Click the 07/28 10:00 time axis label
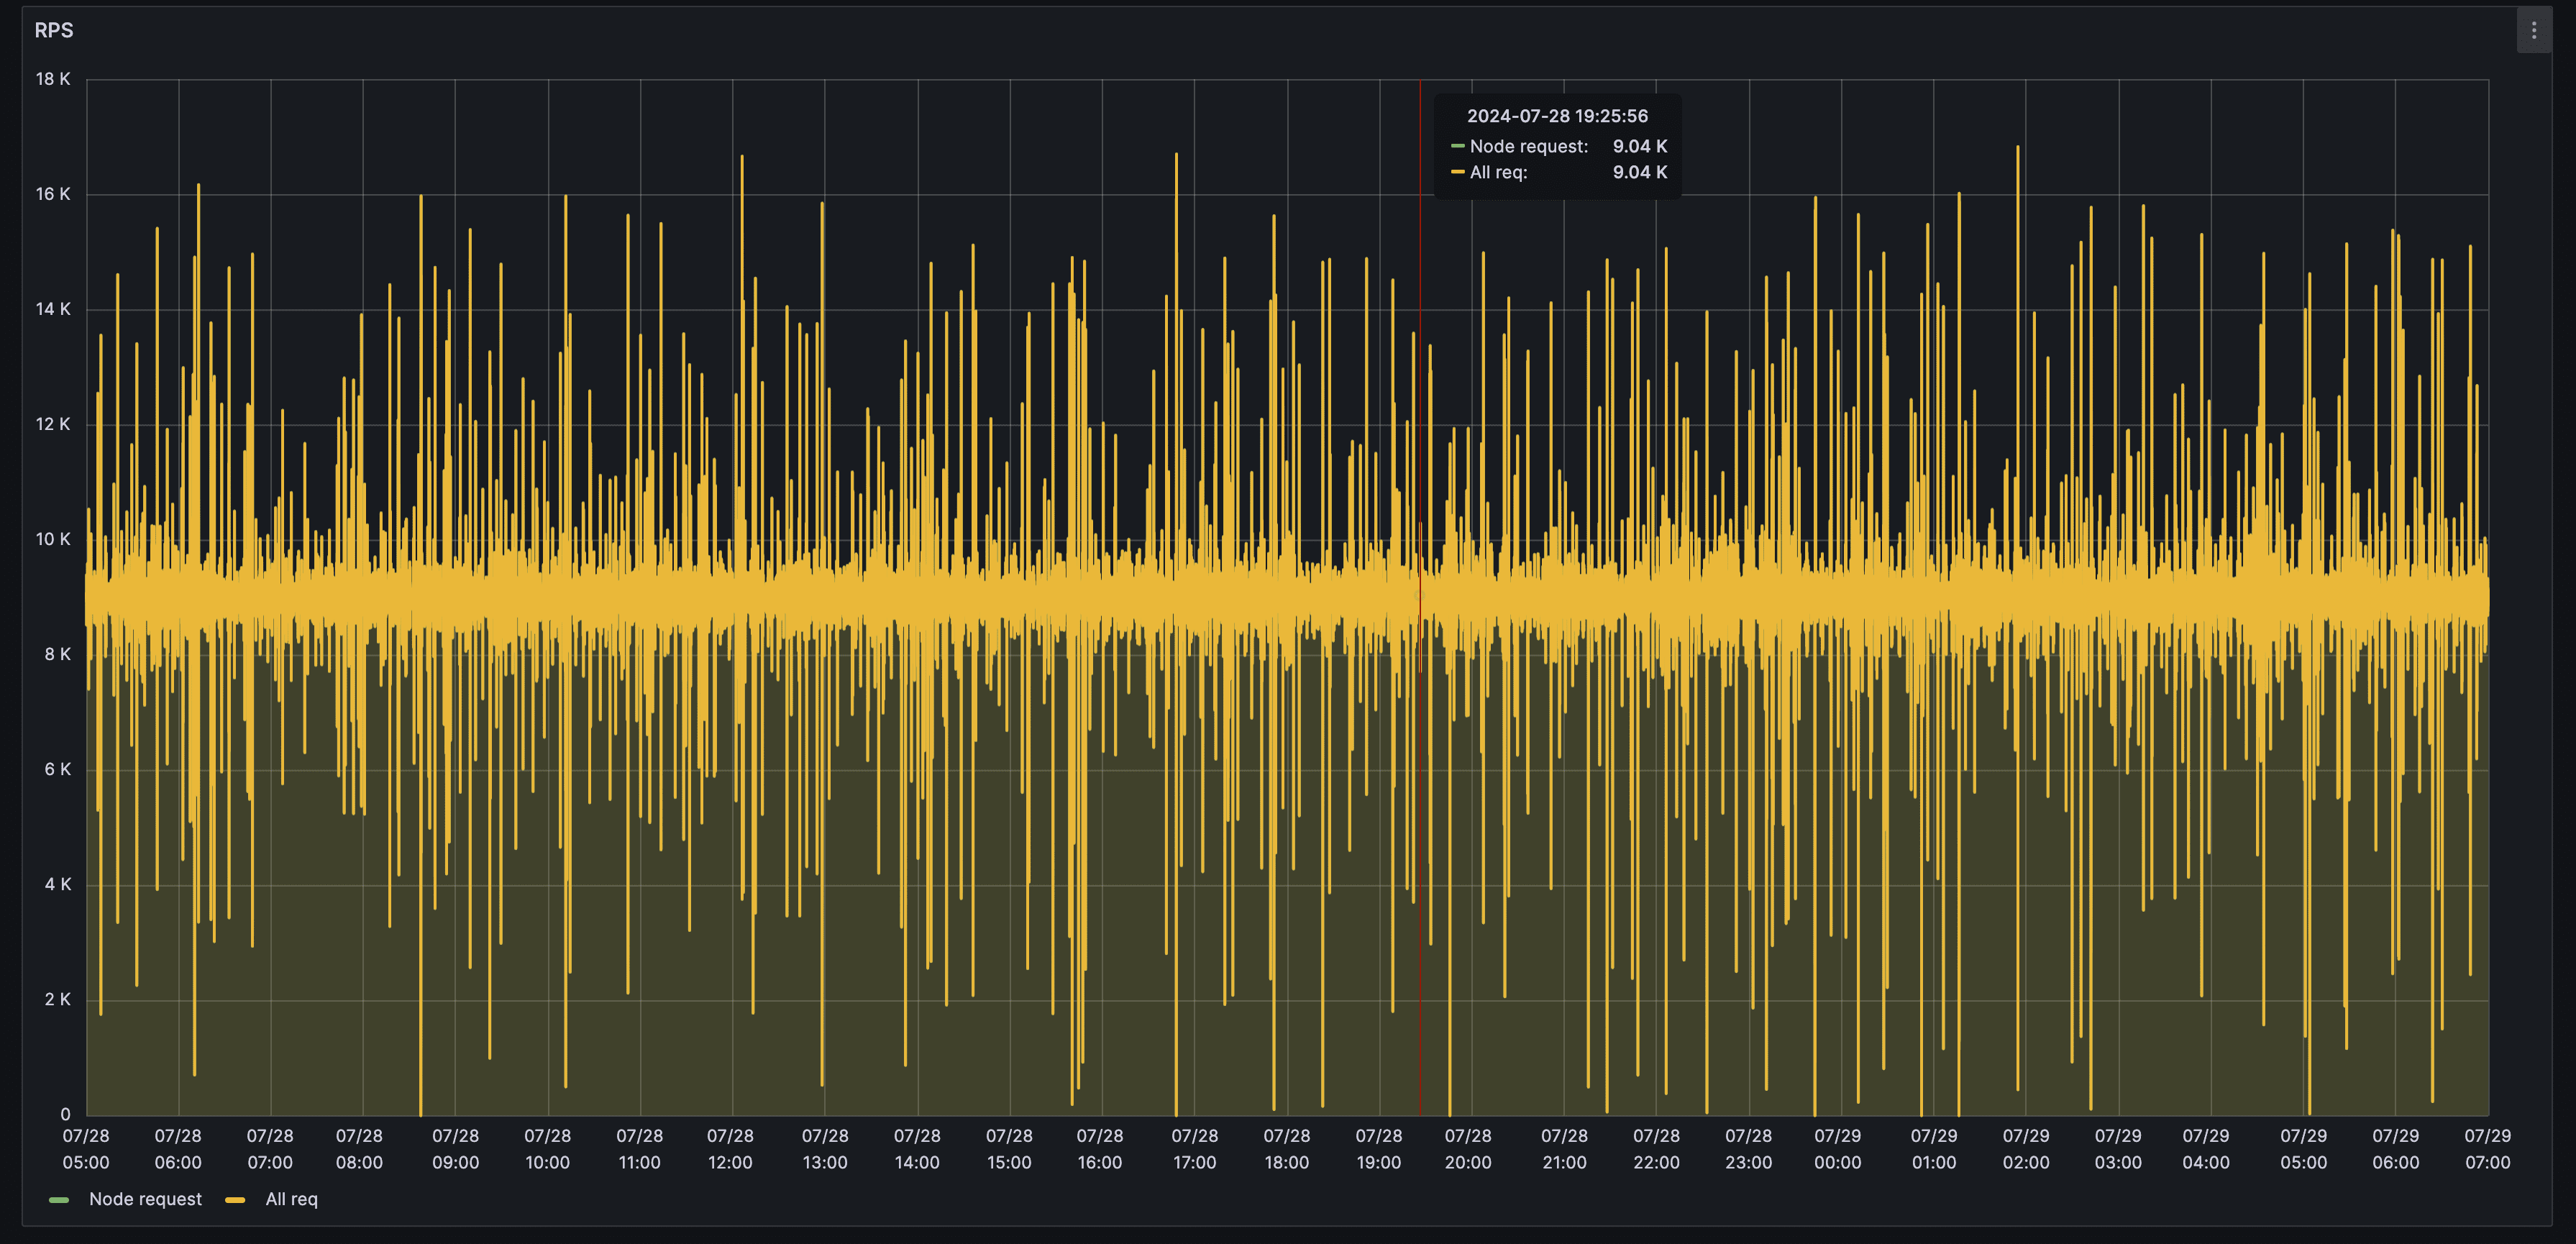2576x1244 pixels. (x=548, y=1149)
